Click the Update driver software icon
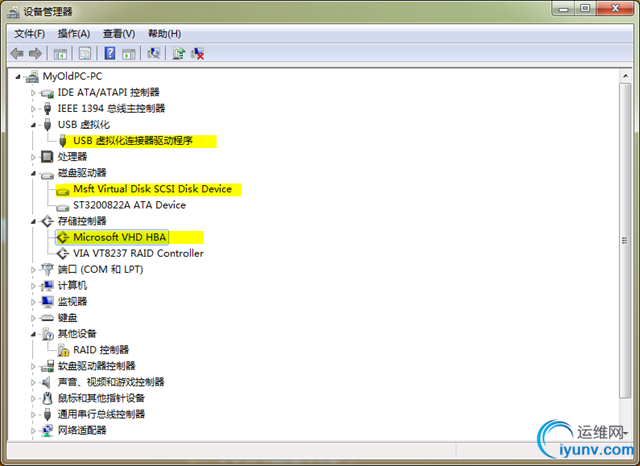 (178, 53)
